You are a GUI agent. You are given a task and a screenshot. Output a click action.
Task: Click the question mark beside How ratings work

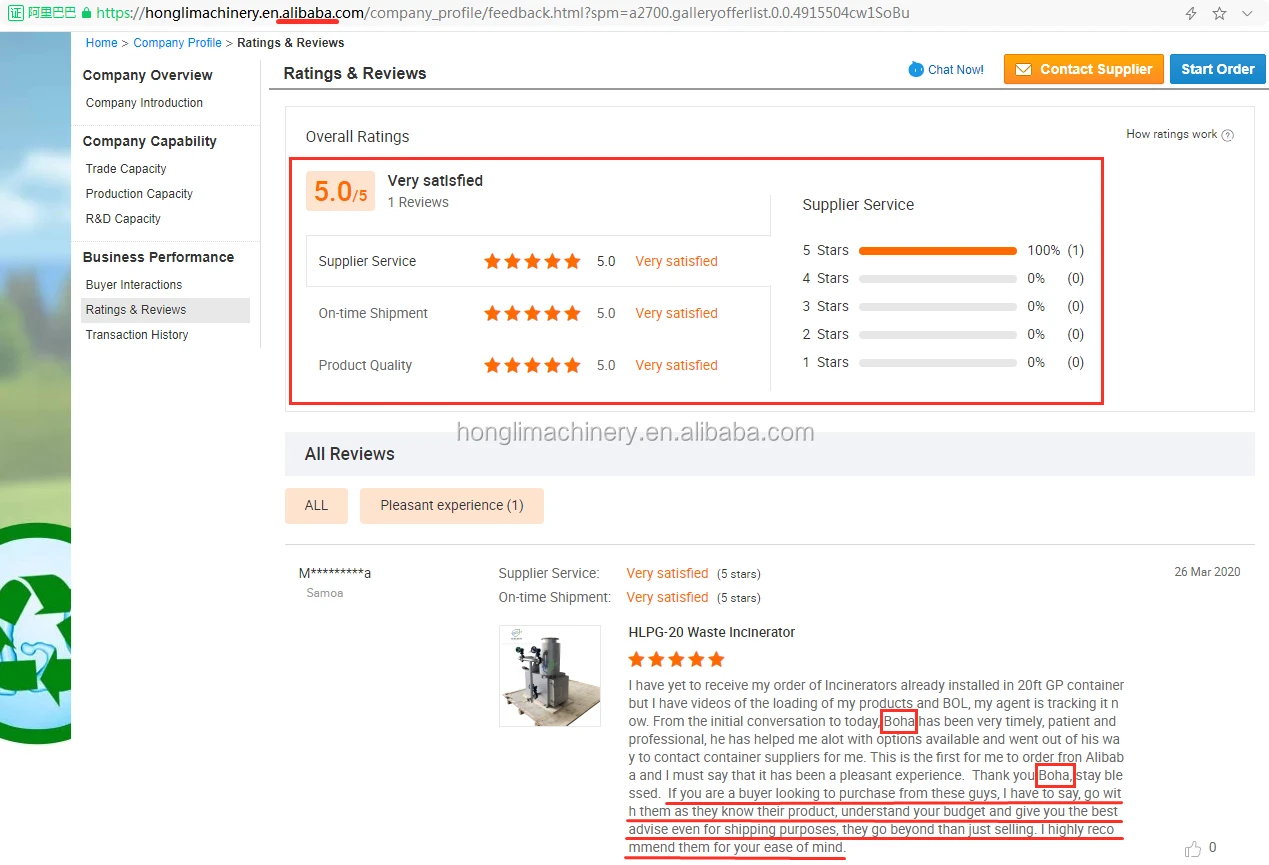[x=1228, y=135]
